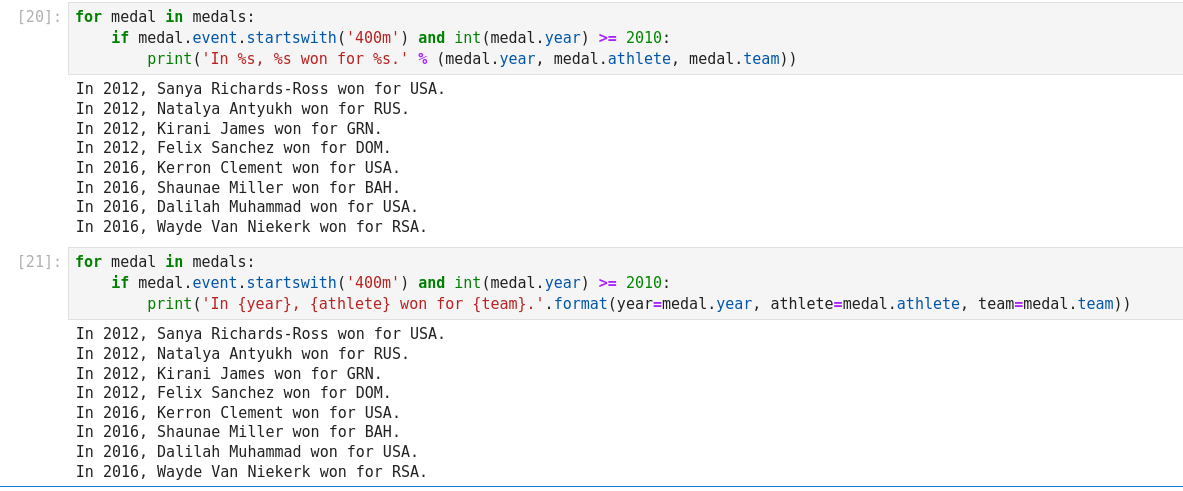Select the cell prompt labeled [21]
The height and width of the screenshot is (491, 1183).
[40, 262]
